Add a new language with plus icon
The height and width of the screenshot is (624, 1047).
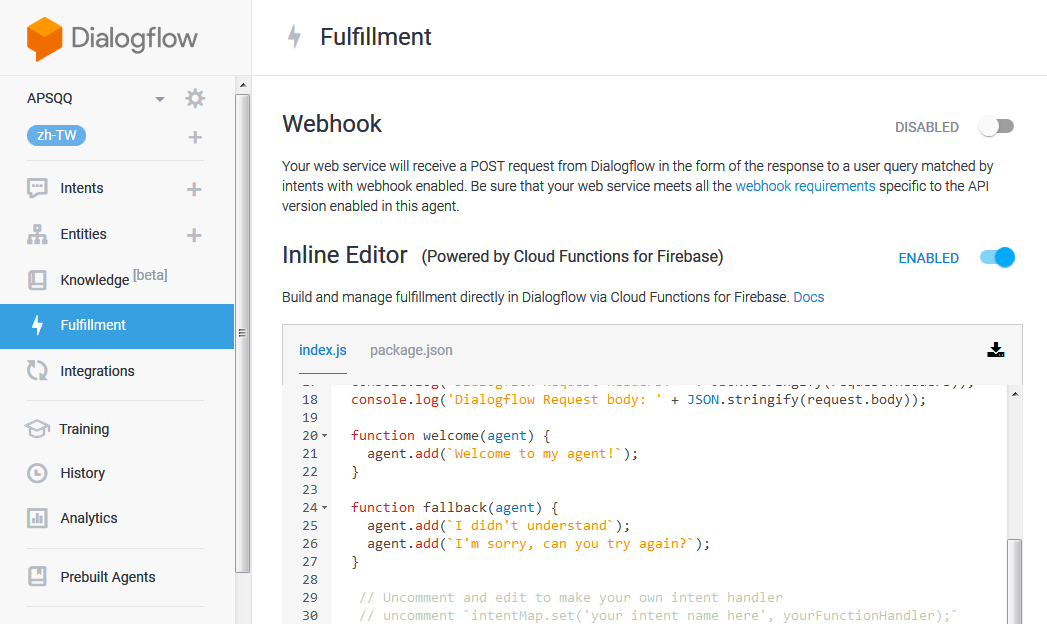click(195, 137)
